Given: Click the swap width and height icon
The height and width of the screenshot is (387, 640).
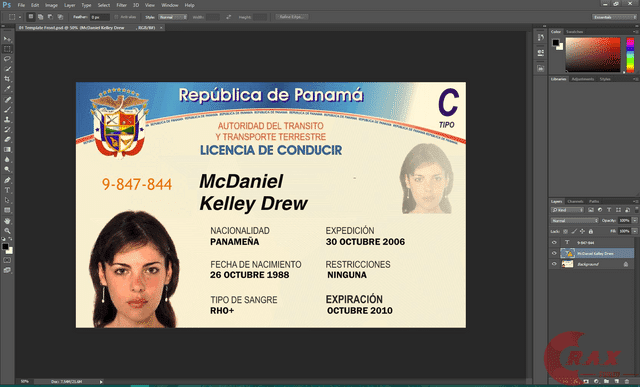Looking at the screenshot, I should click(x=229, y=17).
